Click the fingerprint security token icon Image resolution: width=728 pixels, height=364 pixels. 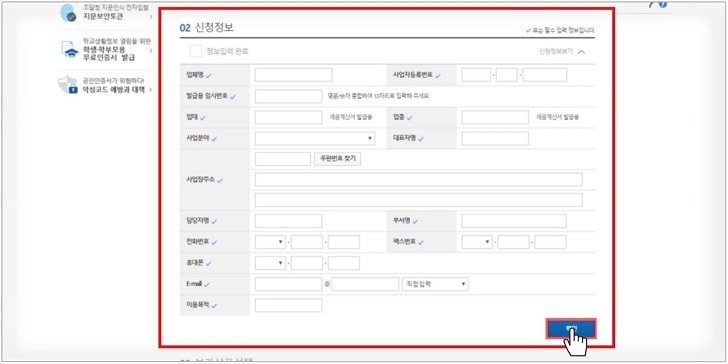(x=68, y=13)
